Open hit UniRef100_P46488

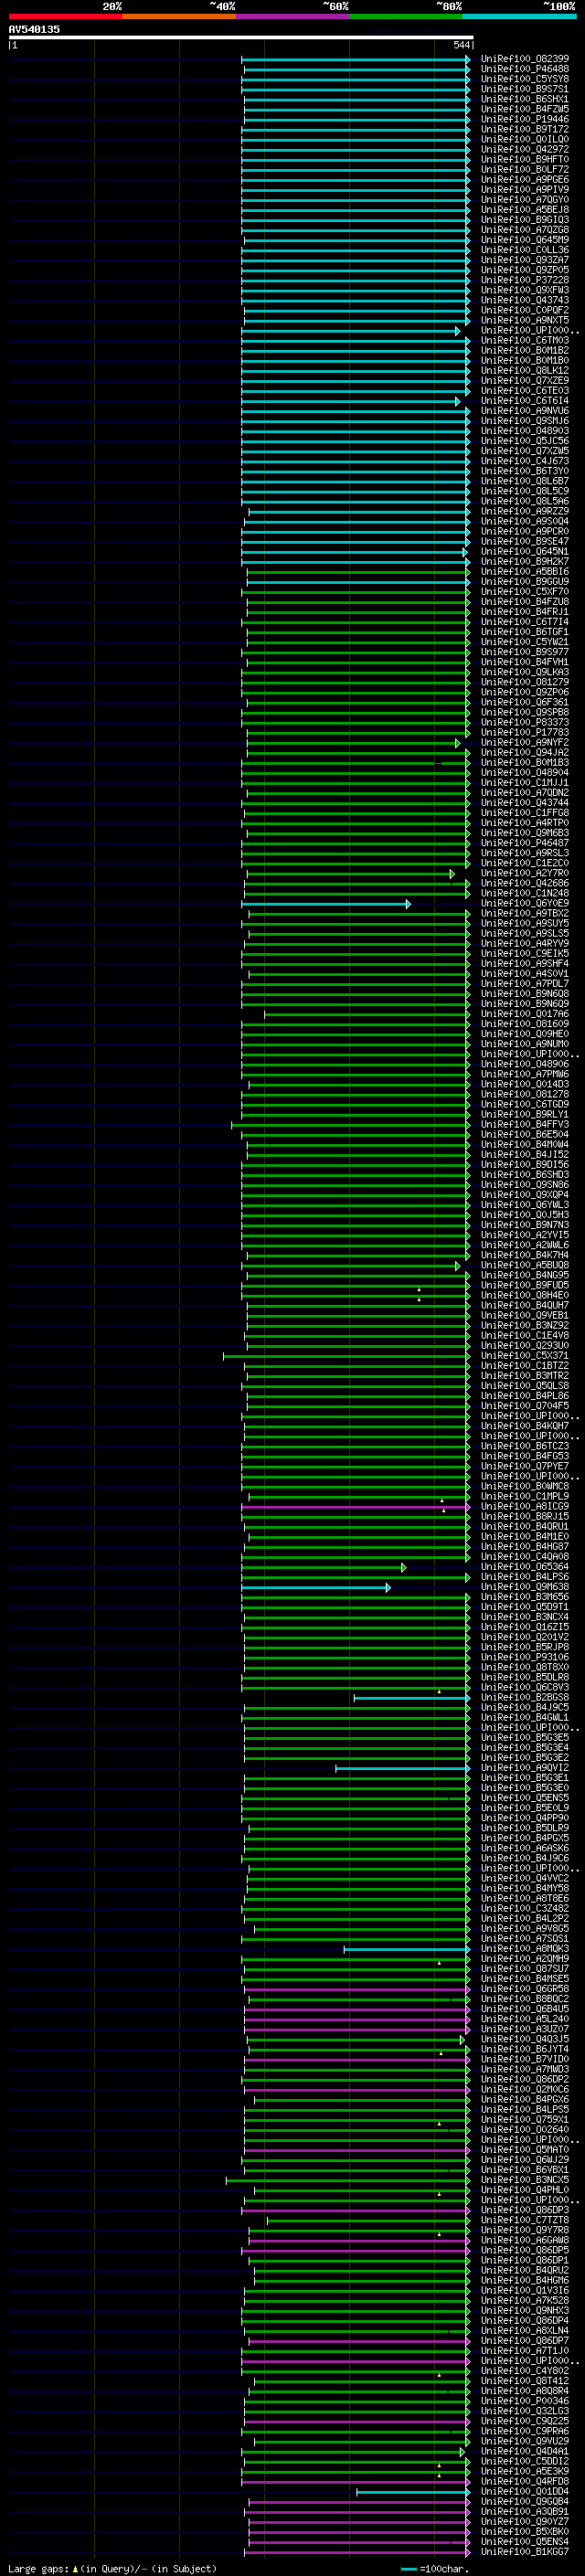point(524,69)
